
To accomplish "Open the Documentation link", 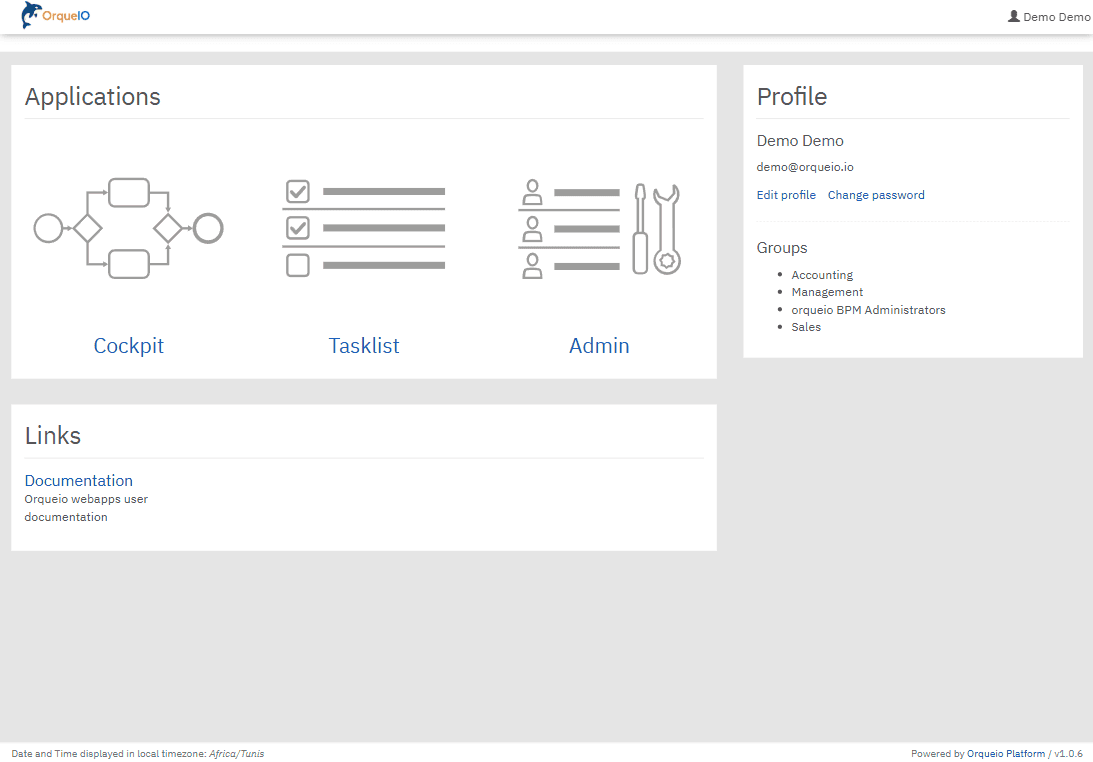I will click(x=79, y=480).
